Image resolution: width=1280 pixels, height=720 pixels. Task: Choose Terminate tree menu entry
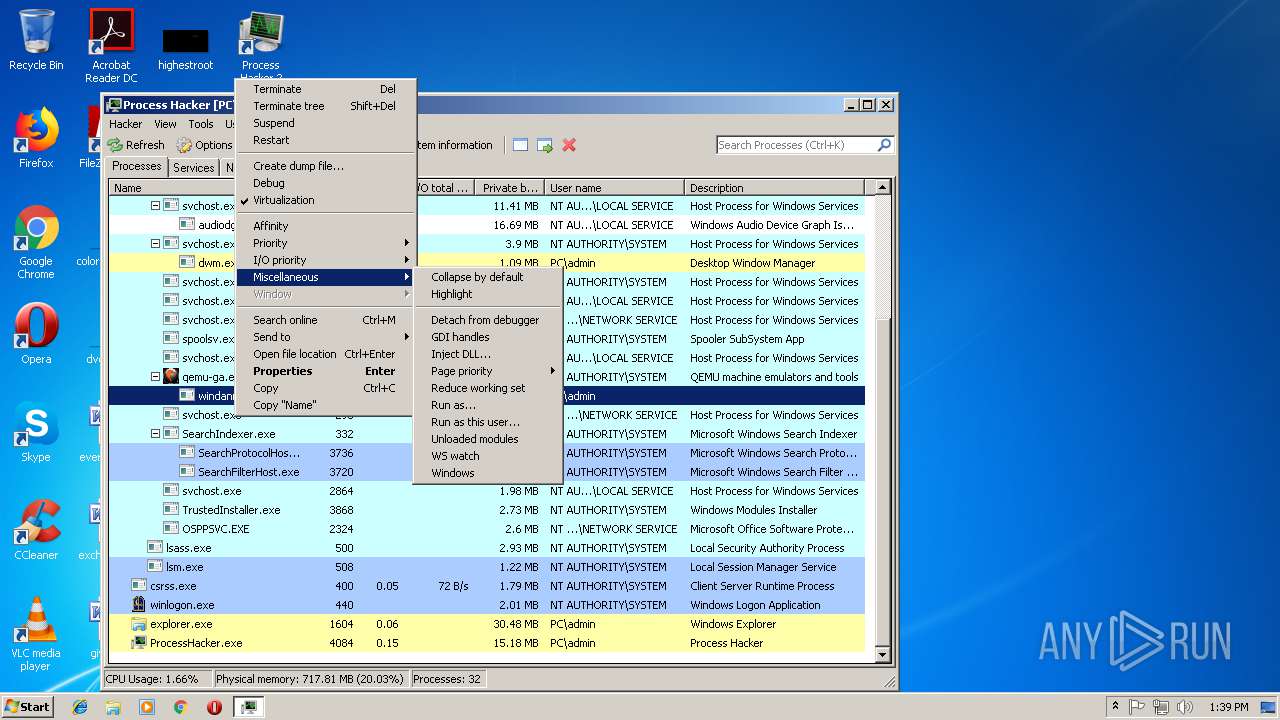[x=325, y=106]
